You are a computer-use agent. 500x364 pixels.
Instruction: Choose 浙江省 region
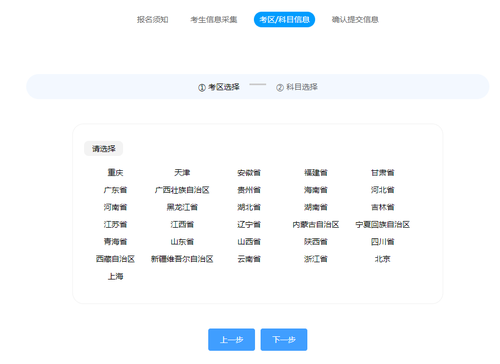pos(316,259)
